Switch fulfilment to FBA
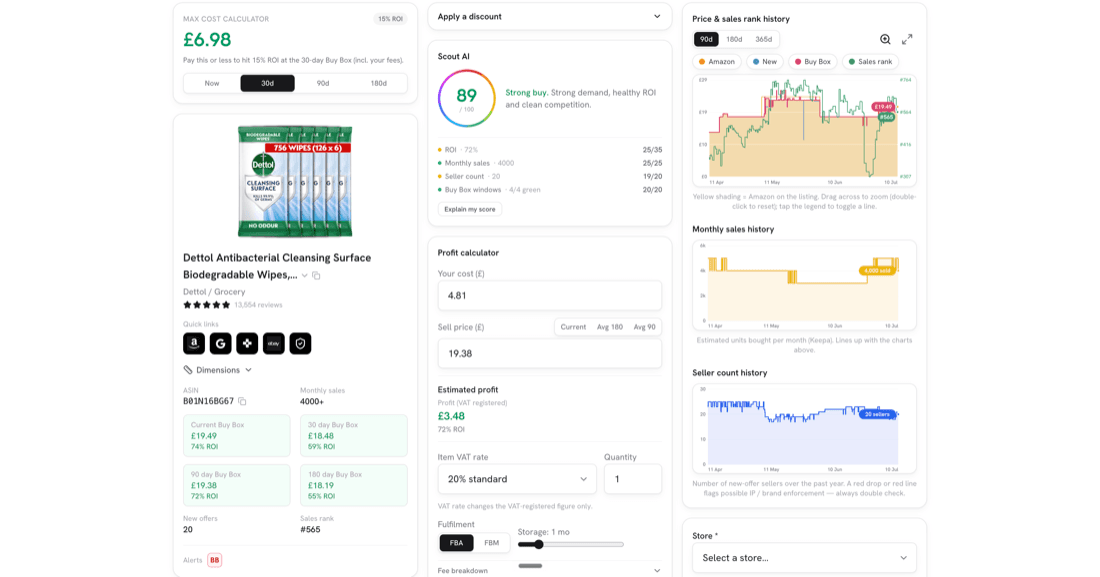1100x577 pixels. tap(456, 543)
